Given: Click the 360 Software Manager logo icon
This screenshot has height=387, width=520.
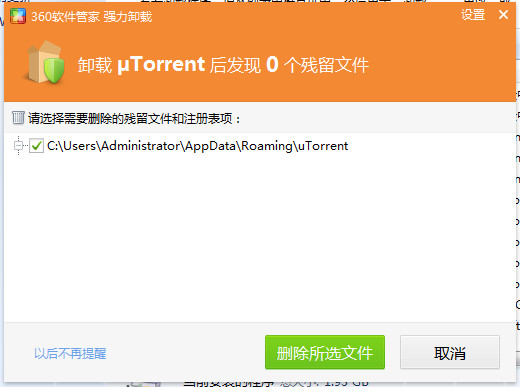Looking at the screenshot, I should click(18, 16).
